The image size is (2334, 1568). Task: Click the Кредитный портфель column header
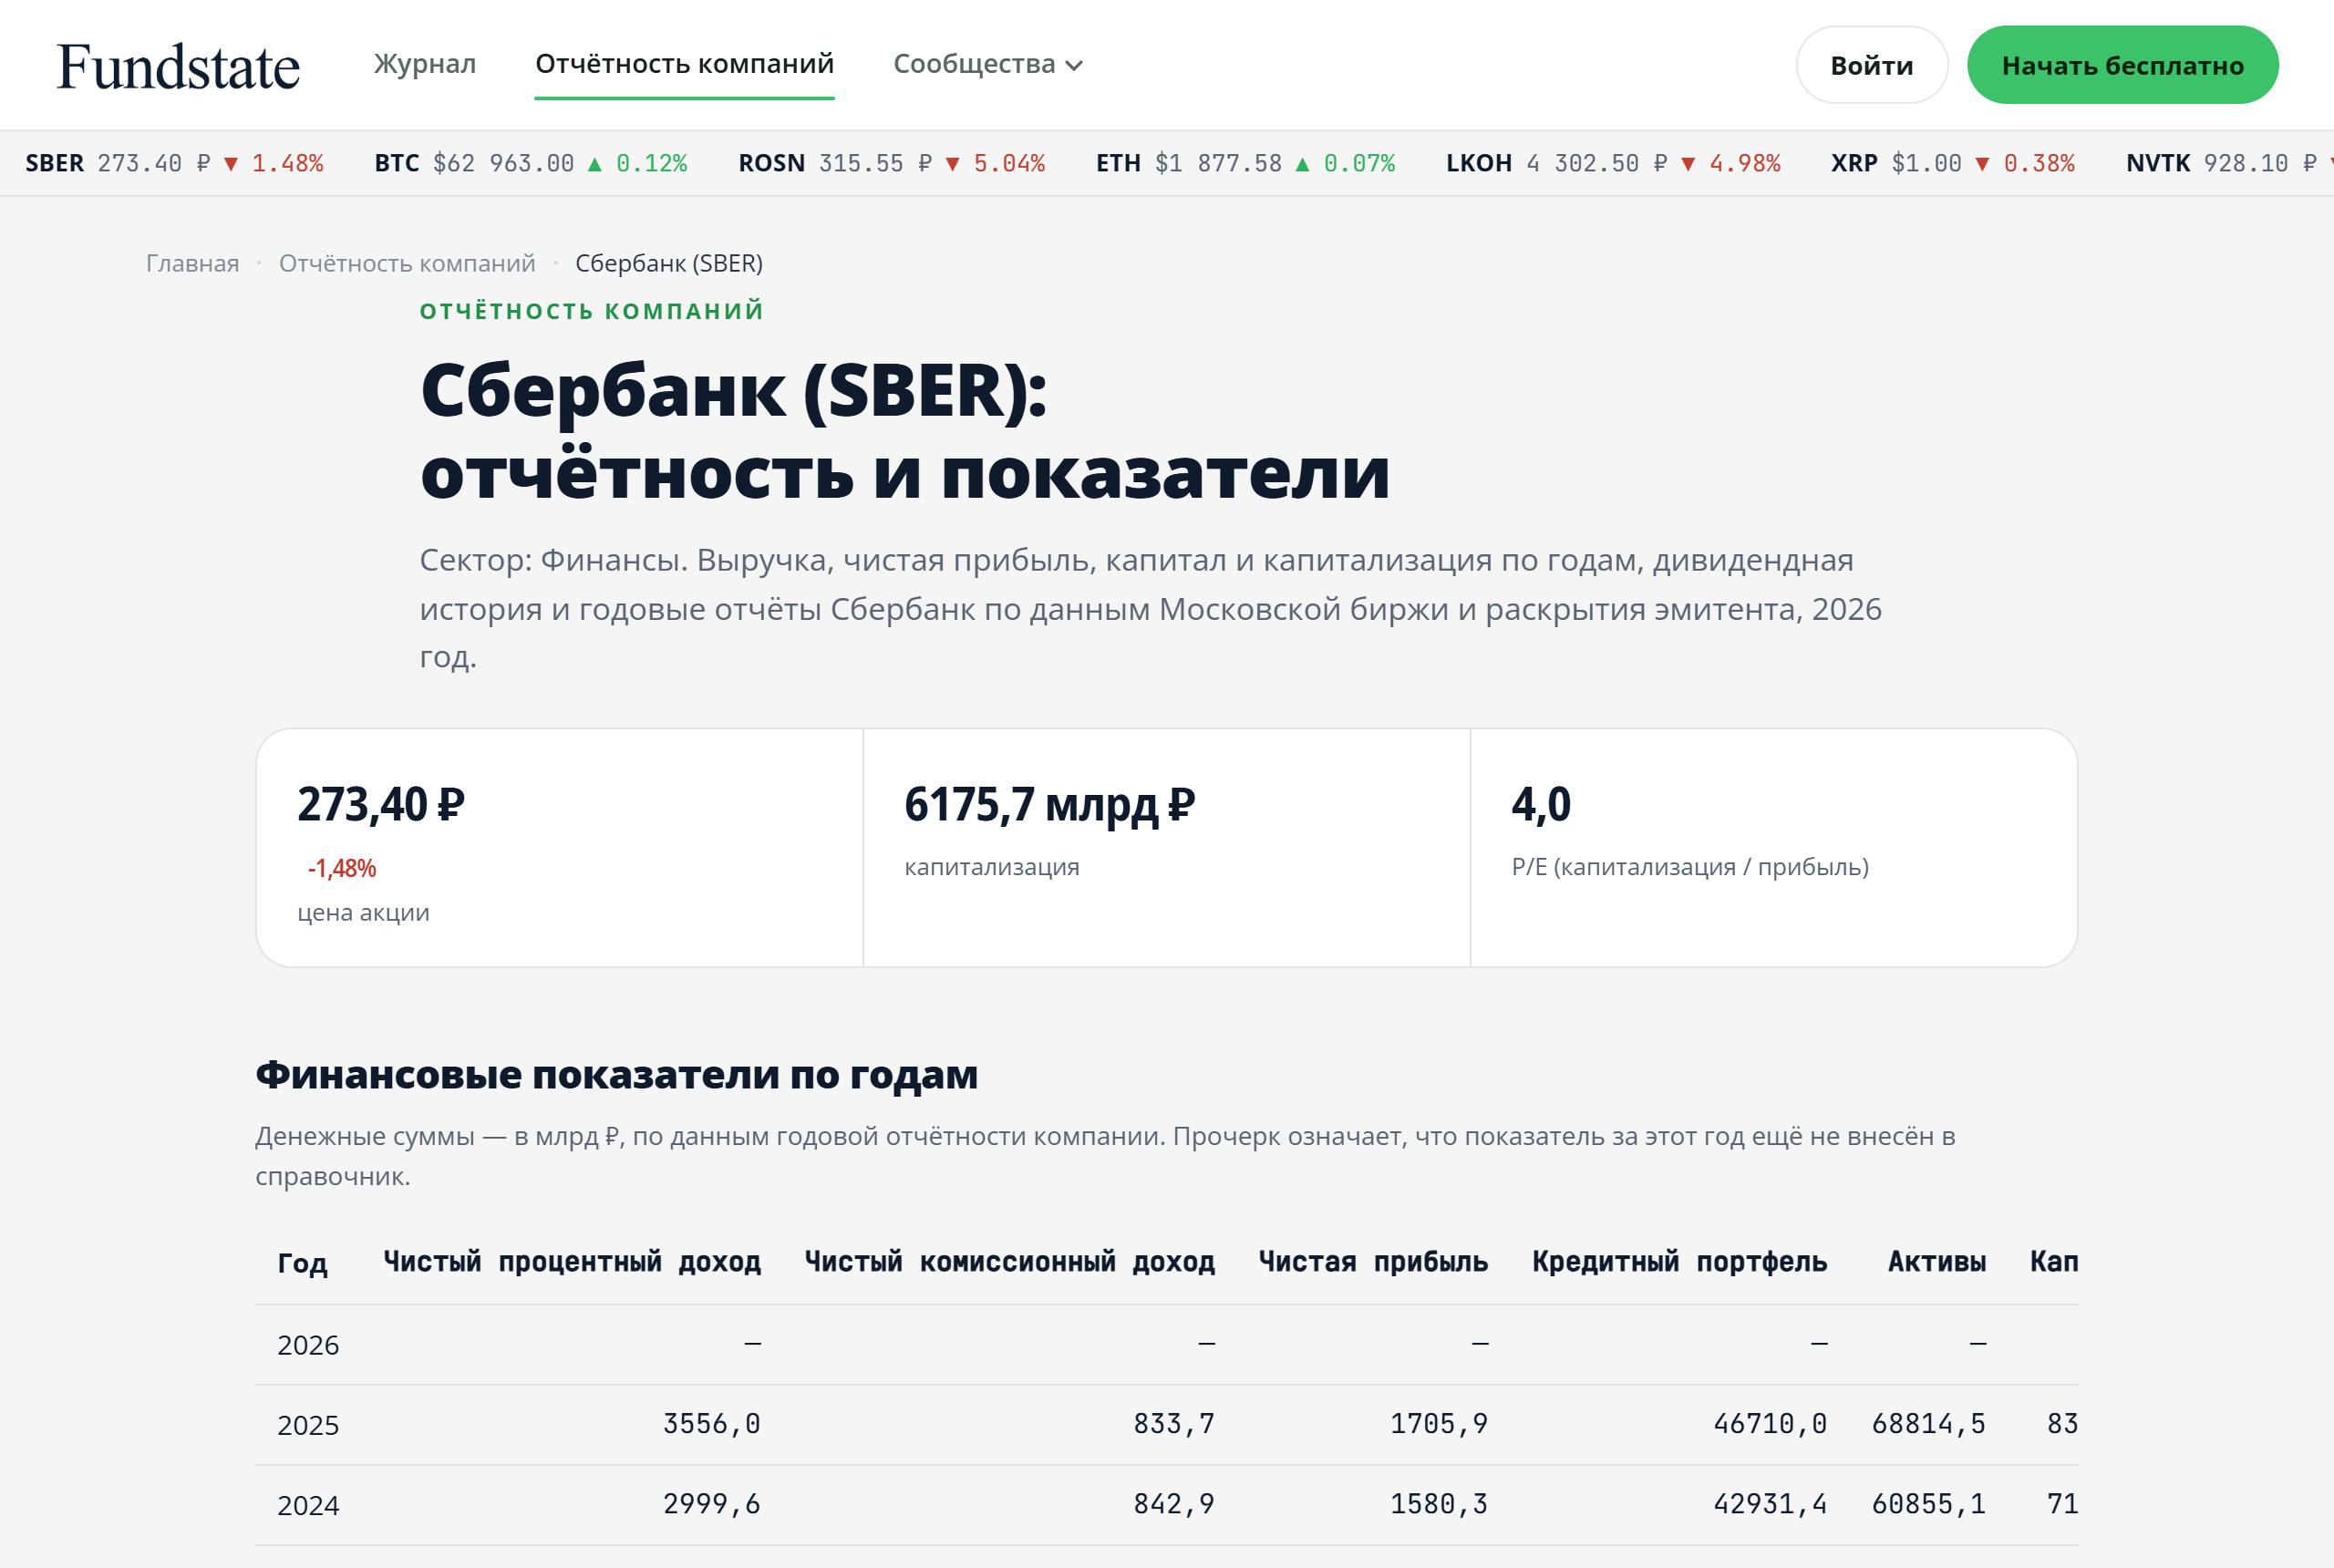[1680, 1262]
